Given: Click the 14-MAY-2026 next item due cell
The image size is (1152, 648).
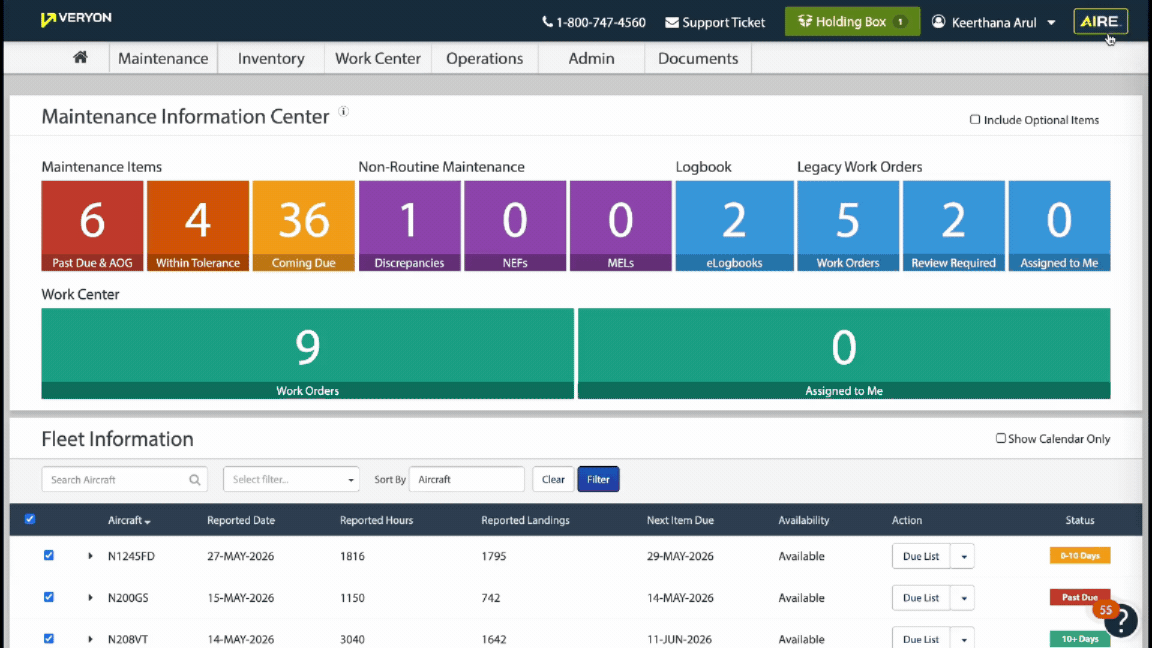Looking at the screenshot, I should [680, 598].
